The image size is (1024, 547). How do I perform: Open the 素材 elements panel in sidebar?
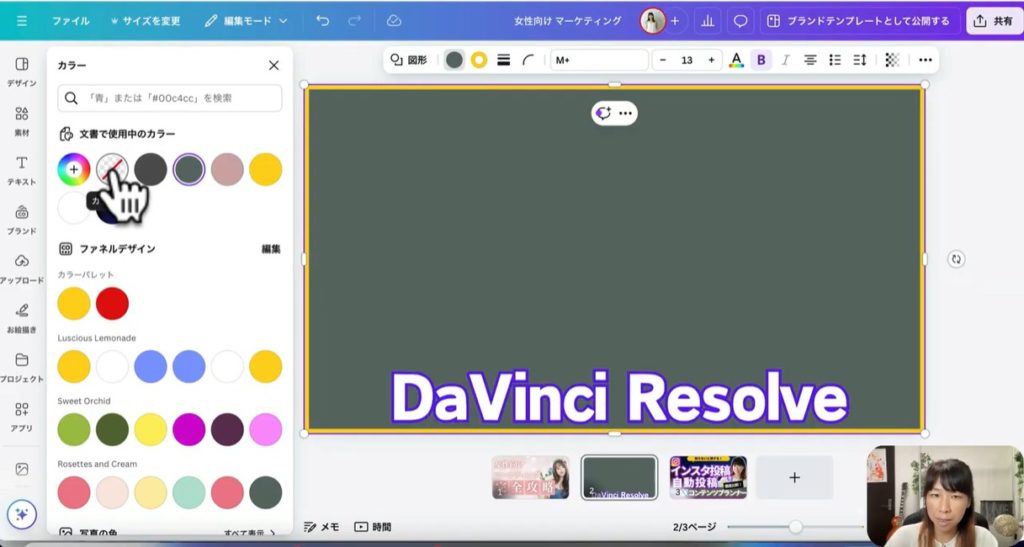(21, 120)
